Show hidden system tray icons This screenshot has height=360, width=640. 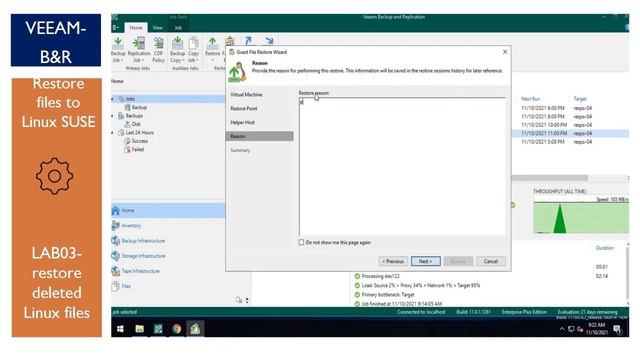[x=562, y=329]
